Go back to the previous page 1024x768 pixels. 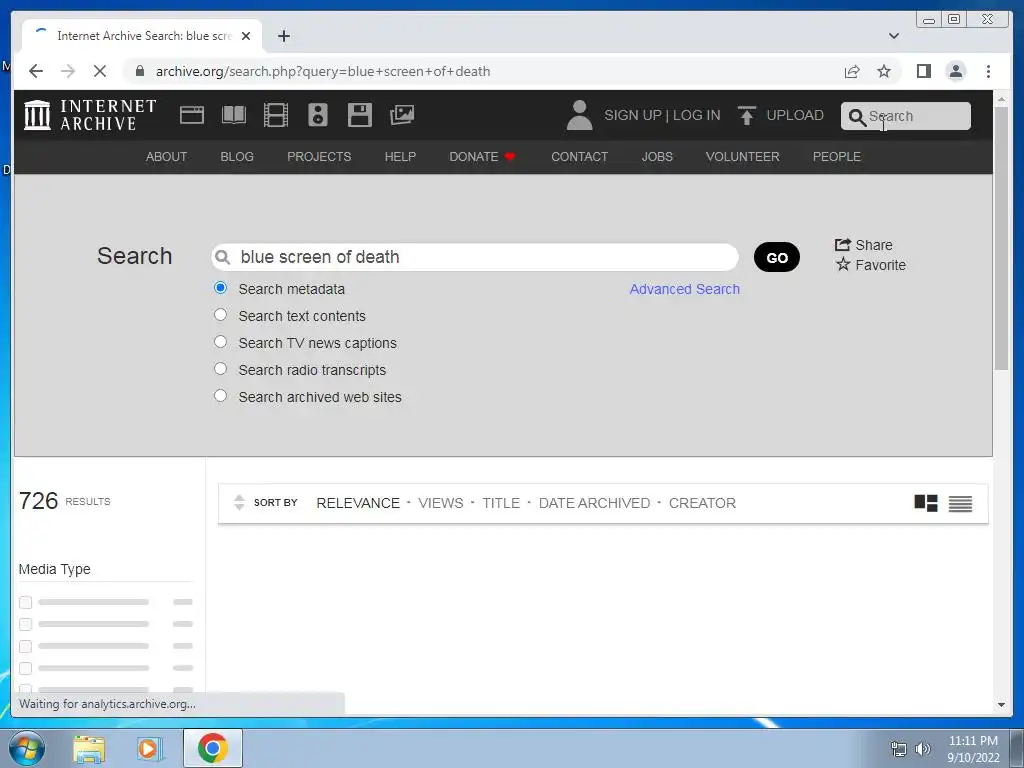coord(36,71)
